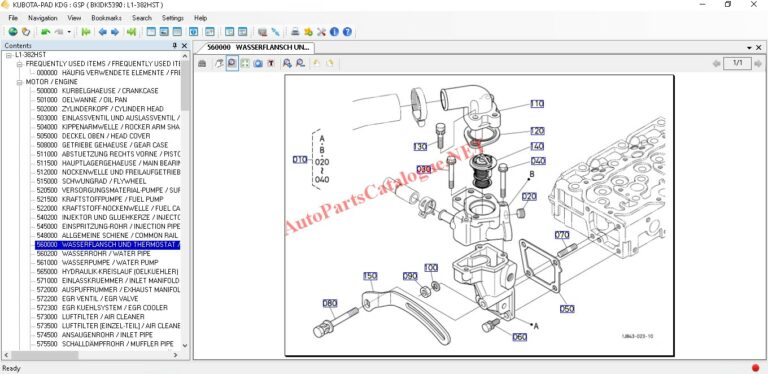Toggle the pin on Contents panel
Screen dimensions: 768x374
(x=174, y=46)
